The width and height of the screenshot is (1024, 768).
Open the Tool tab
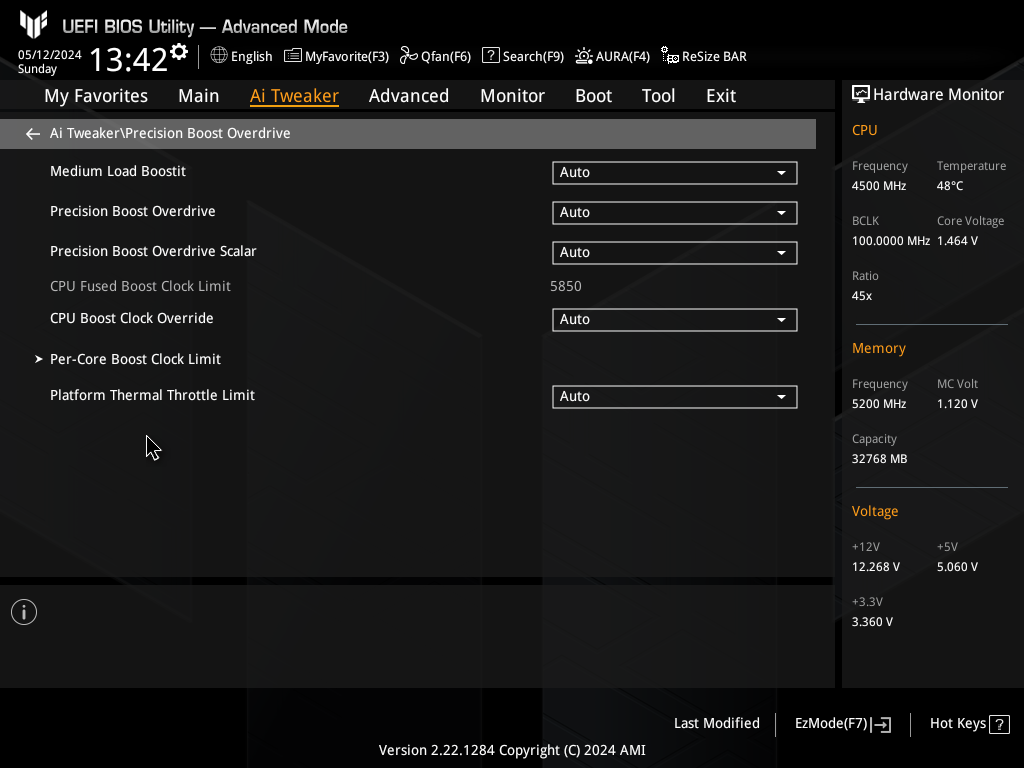658,96
